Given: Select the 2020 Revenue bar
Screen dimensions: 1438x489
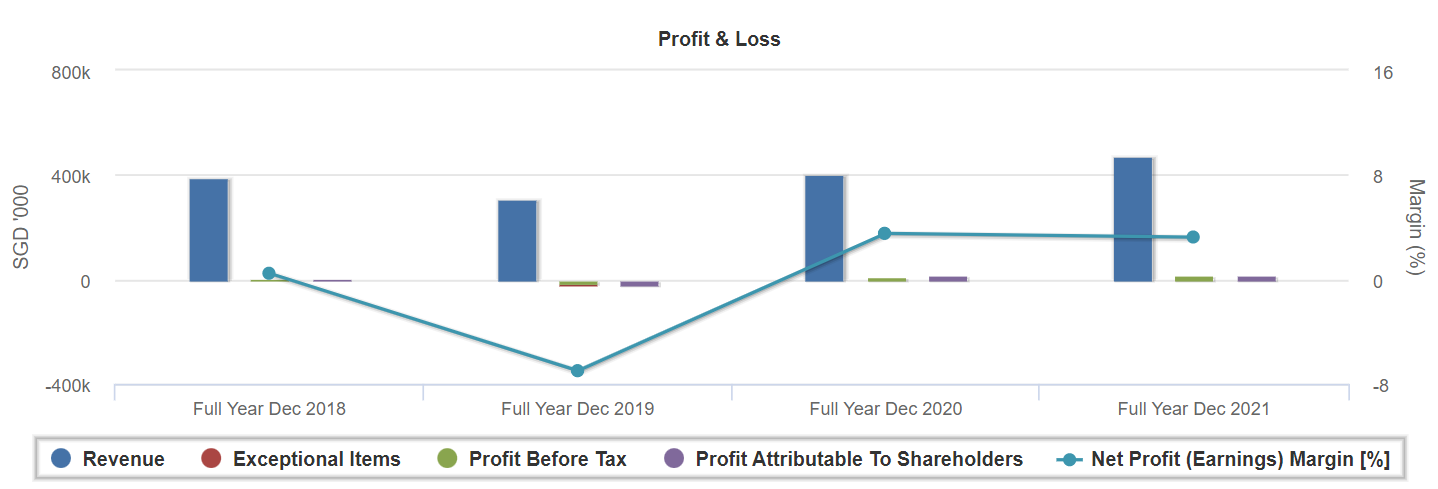Looking at the screenshot, I should [824, 228].
